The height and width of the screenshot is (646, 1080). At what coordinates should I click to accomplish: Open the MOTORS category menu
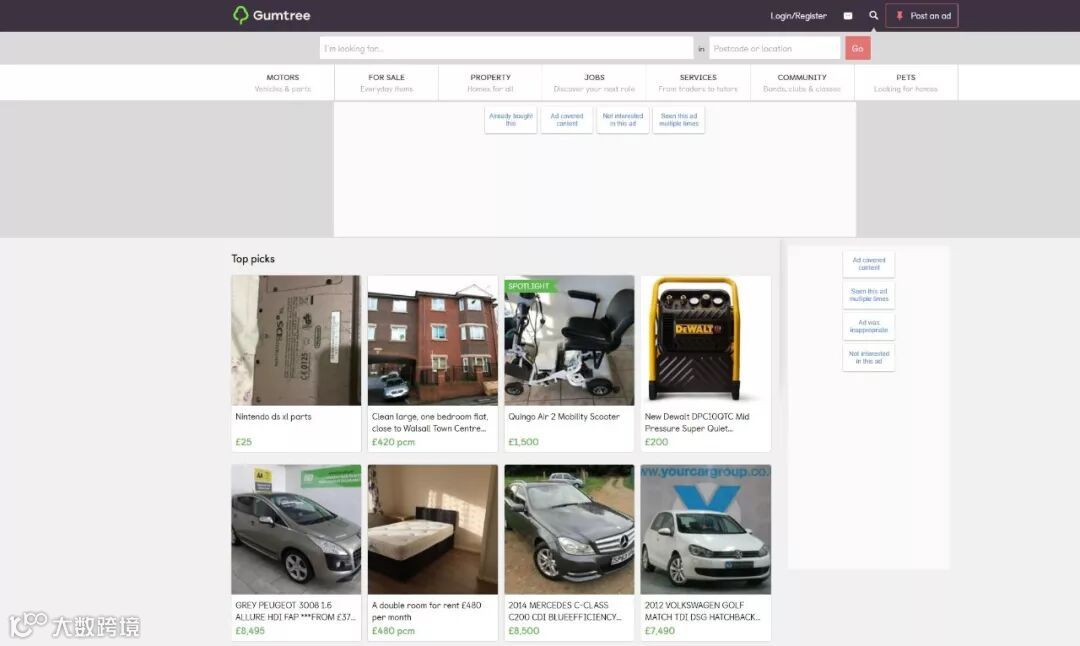tap(282, 83)
